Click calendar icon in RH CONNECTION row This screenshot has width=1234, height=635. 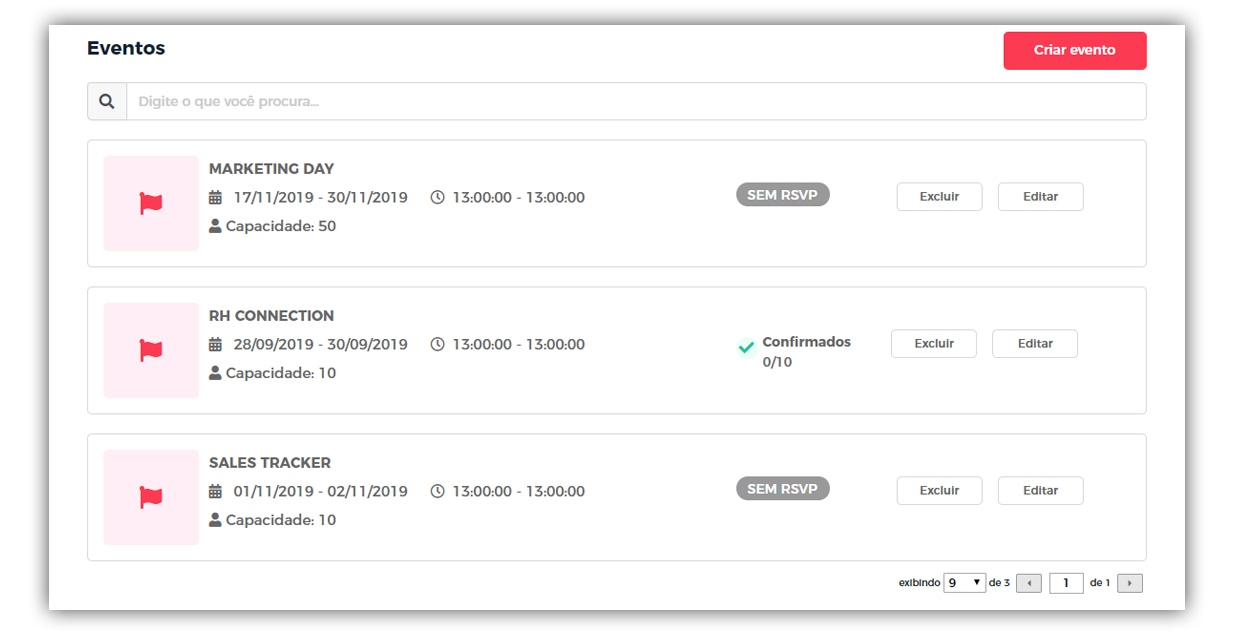point(215,344)
